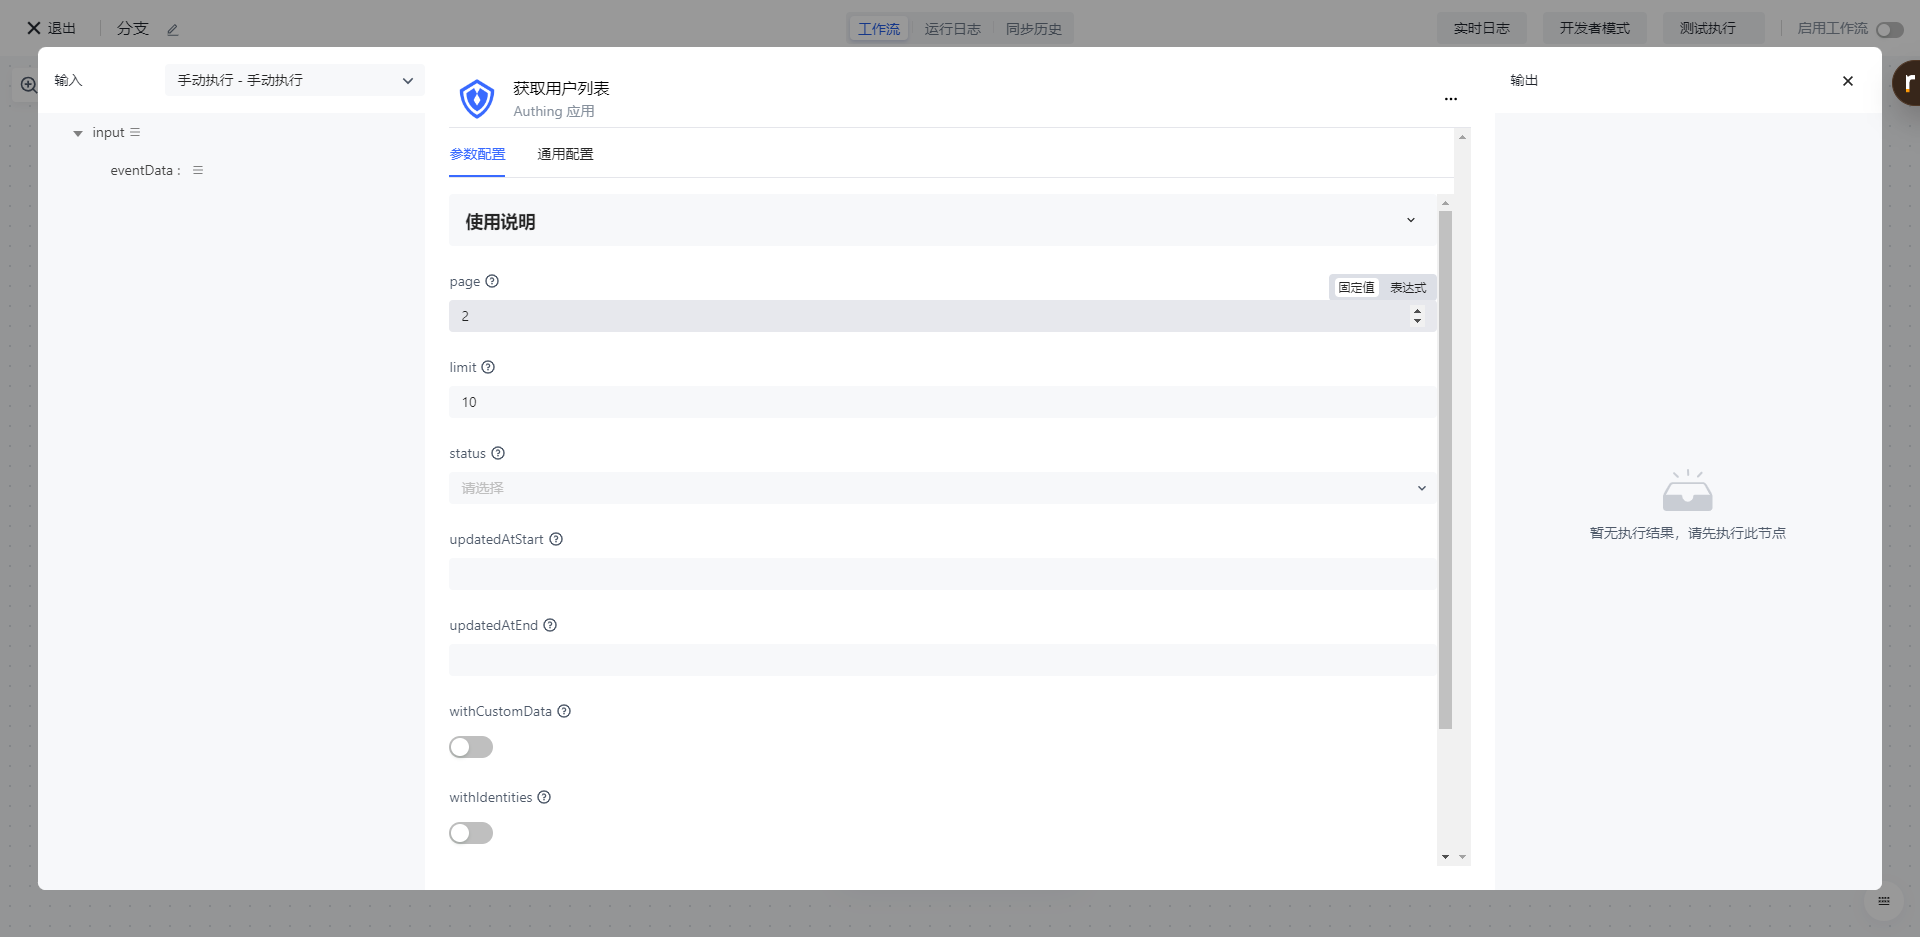Open the 手动执行 input source dropdown
This screenshot has width=1920, height=937.
click(x=294, y=80)
